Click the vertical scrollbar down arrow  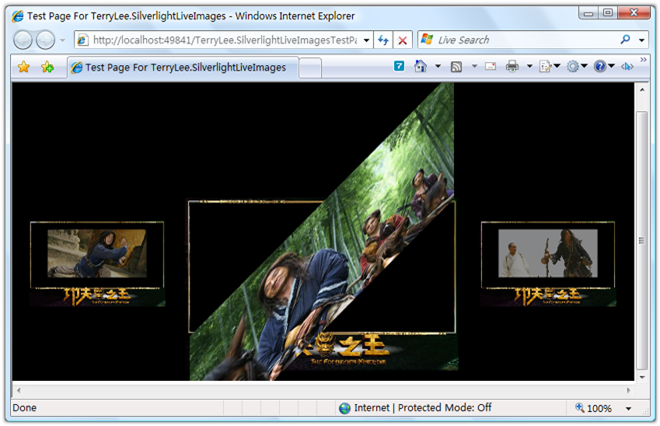(642, 377)
